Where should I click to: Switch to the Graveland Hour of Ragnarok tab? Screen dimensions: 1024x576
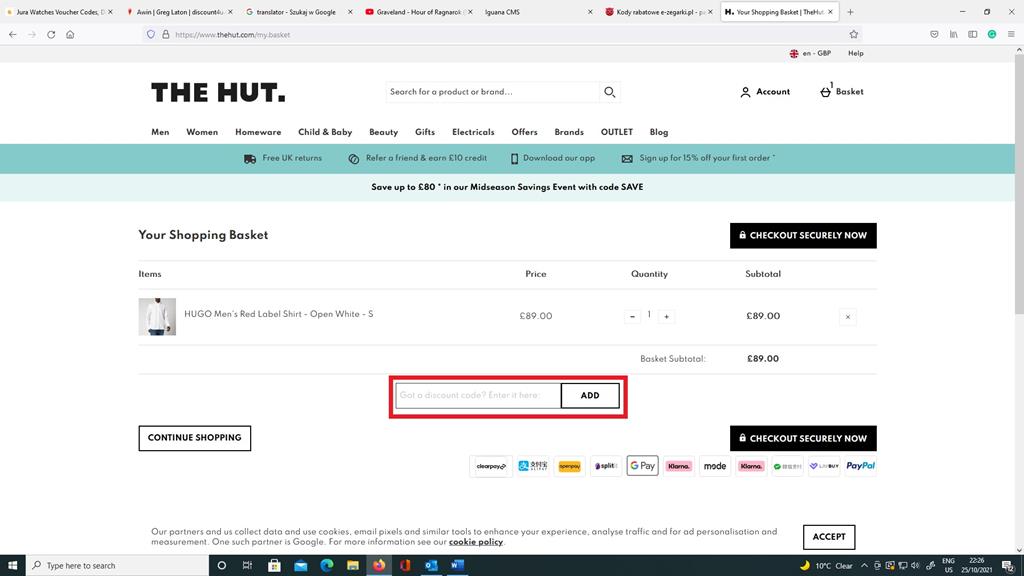pyautogui.click(x=419, y=12)
